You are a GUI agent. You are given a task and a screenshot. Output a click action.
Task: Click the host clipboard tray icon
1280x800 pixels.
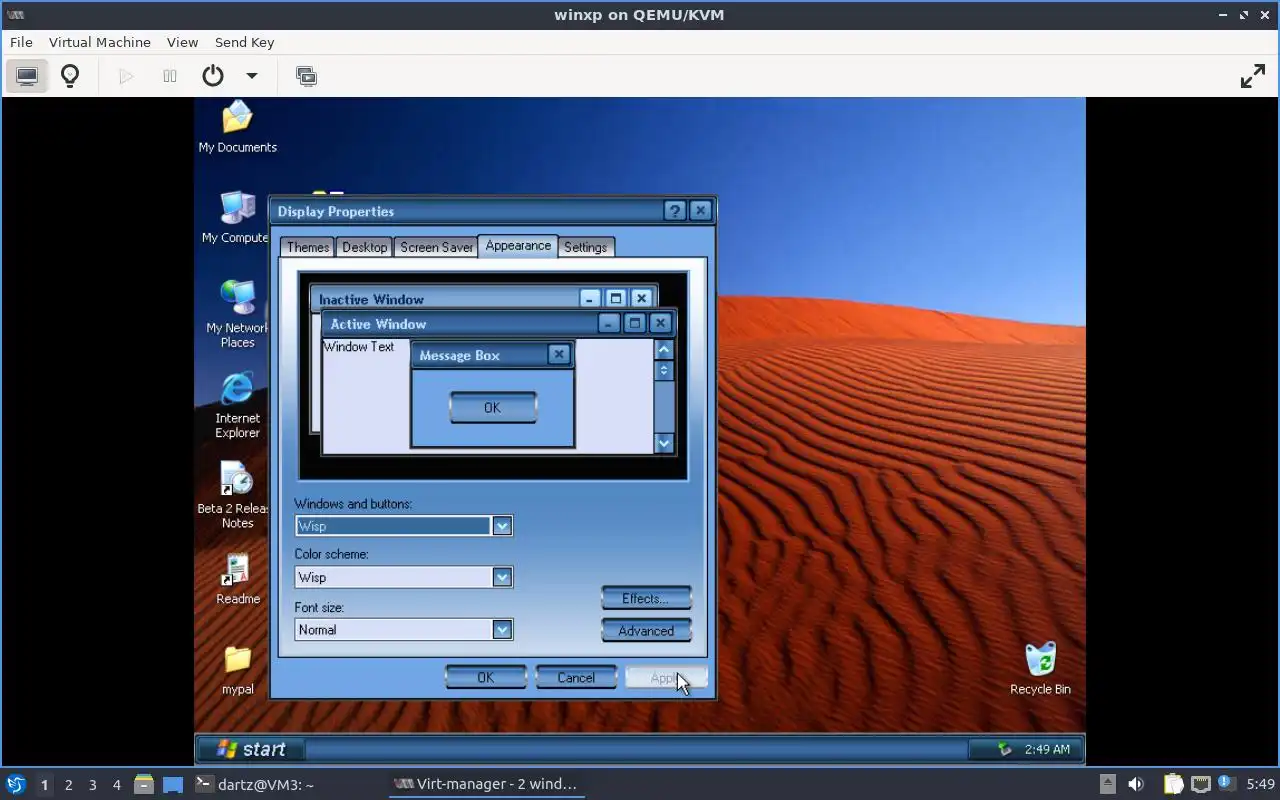coord(1173,784)
